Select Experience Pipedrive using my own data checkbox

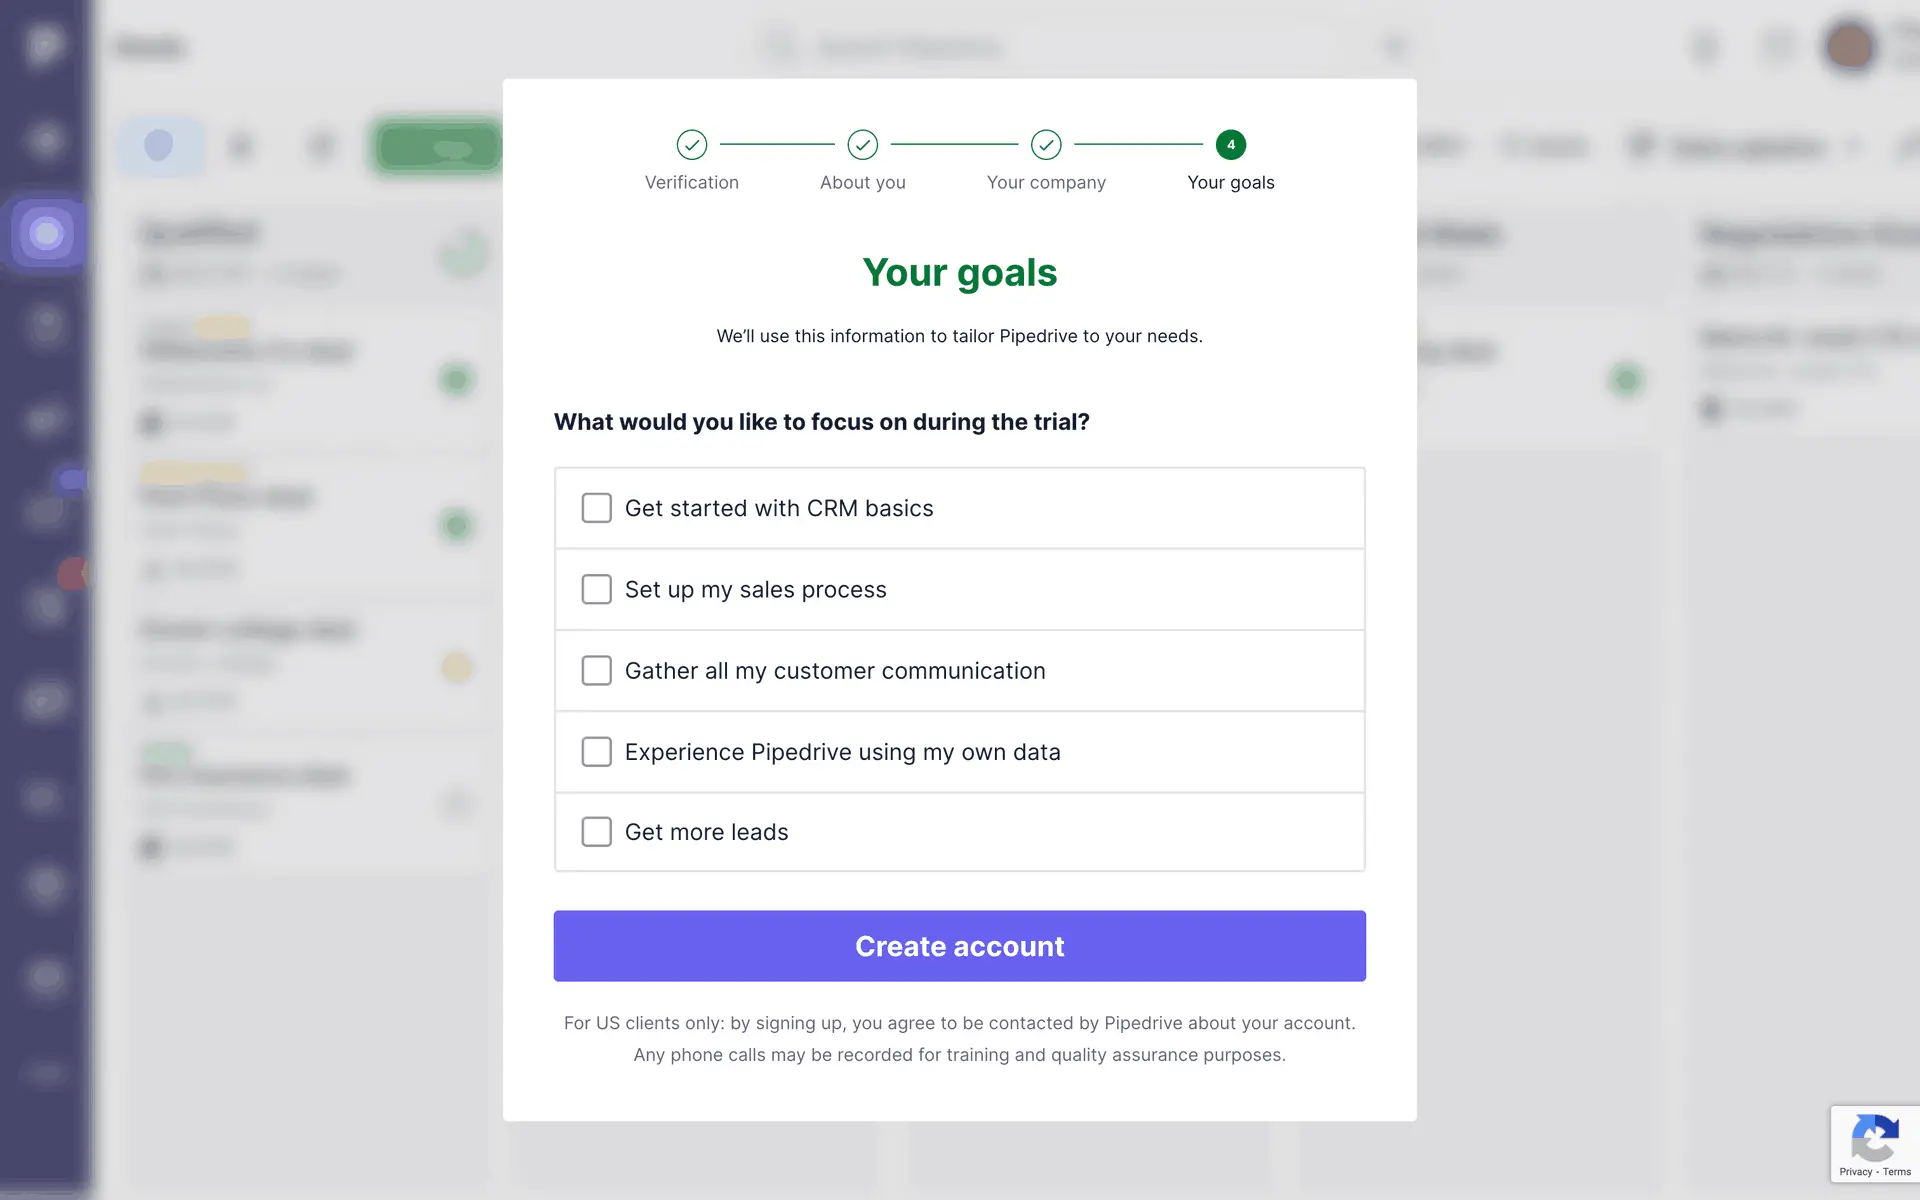597,752
